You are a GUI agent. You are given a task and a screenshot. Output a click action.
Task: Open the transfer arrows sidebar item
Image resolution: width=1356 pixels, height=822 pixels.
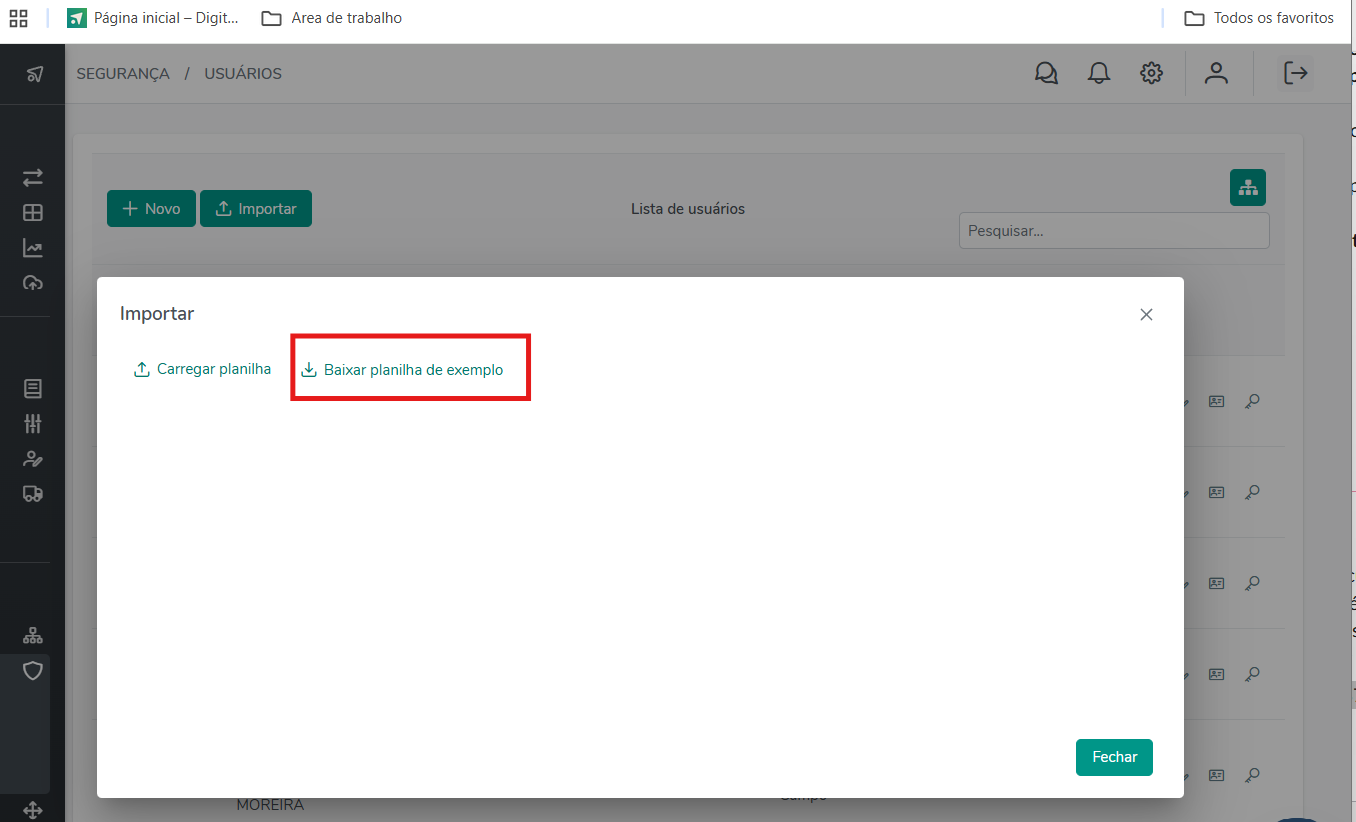[x=33, y=177]
